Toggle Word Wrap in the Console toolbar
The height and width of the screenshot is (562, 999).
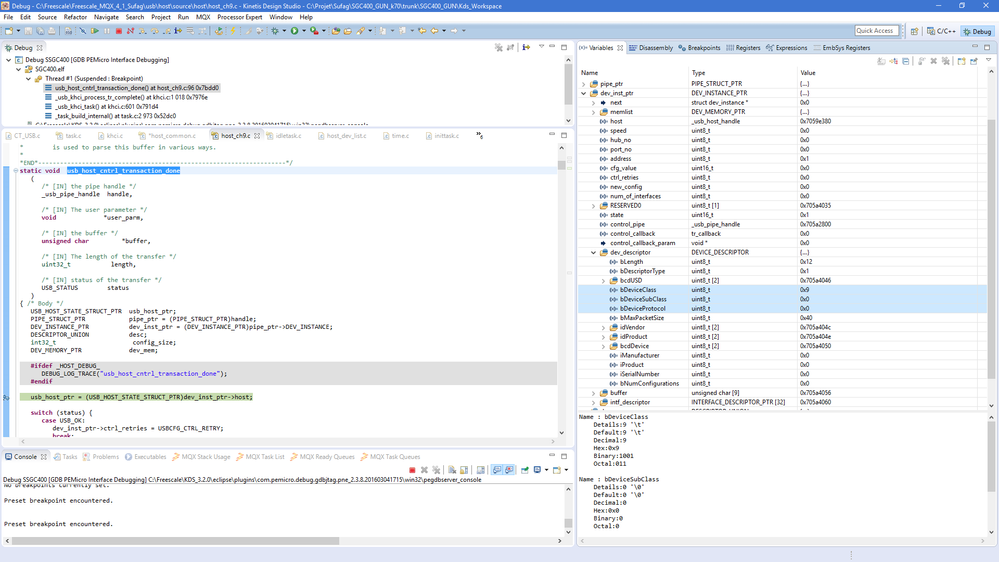coord(480,470)
